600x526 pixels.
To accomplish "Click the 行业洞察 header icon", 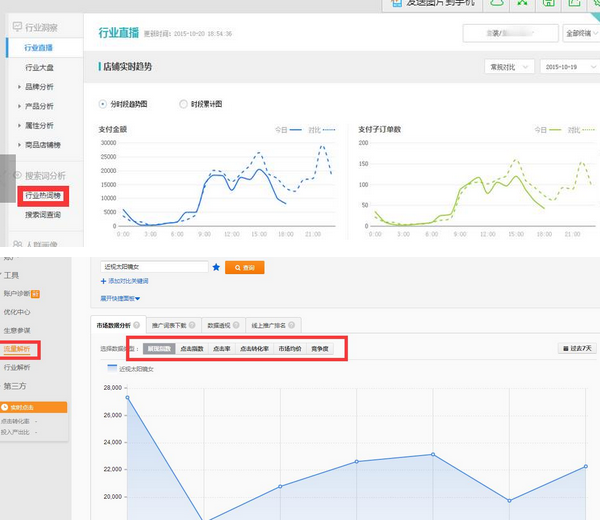I will (x=17, y=27).
